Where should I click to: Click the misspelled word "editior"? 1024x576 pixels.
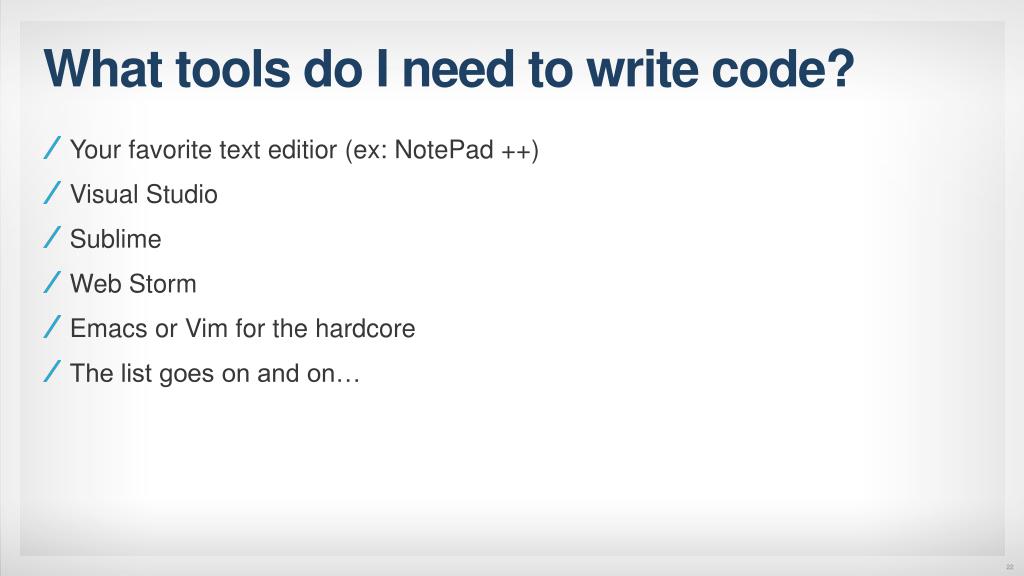tap(302, 150)
